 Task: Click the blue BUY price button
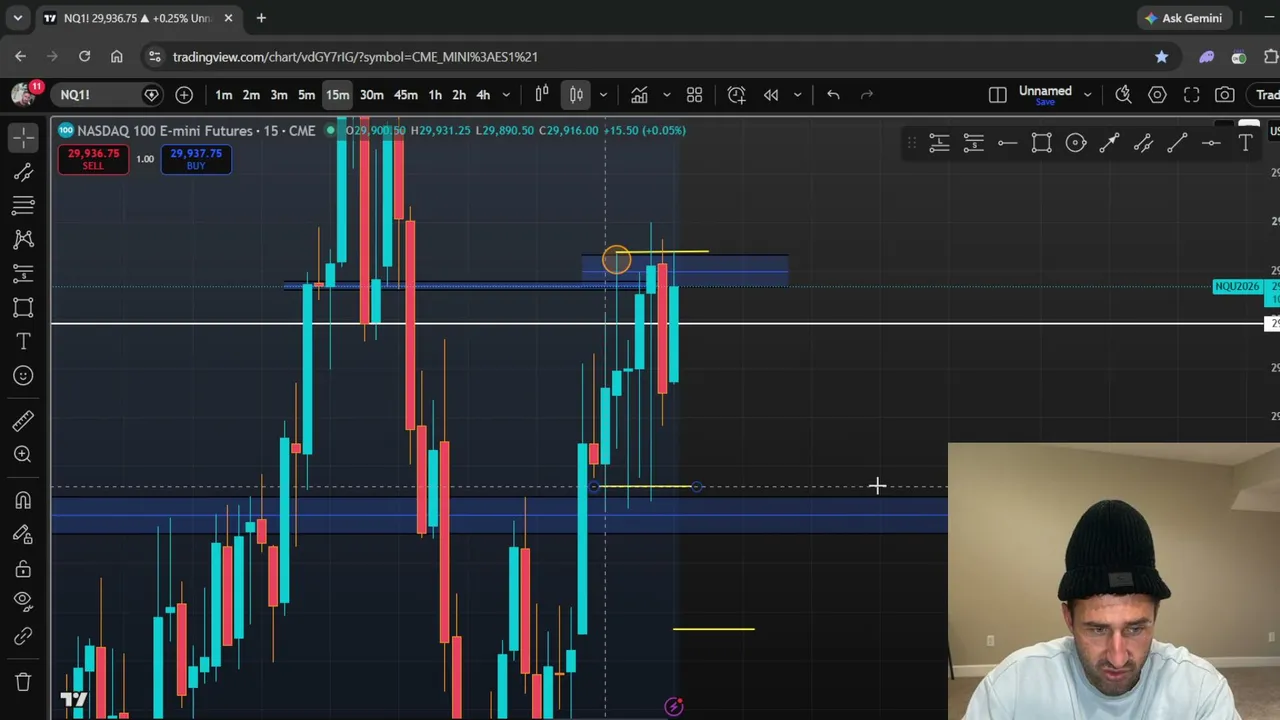[196, 159]
